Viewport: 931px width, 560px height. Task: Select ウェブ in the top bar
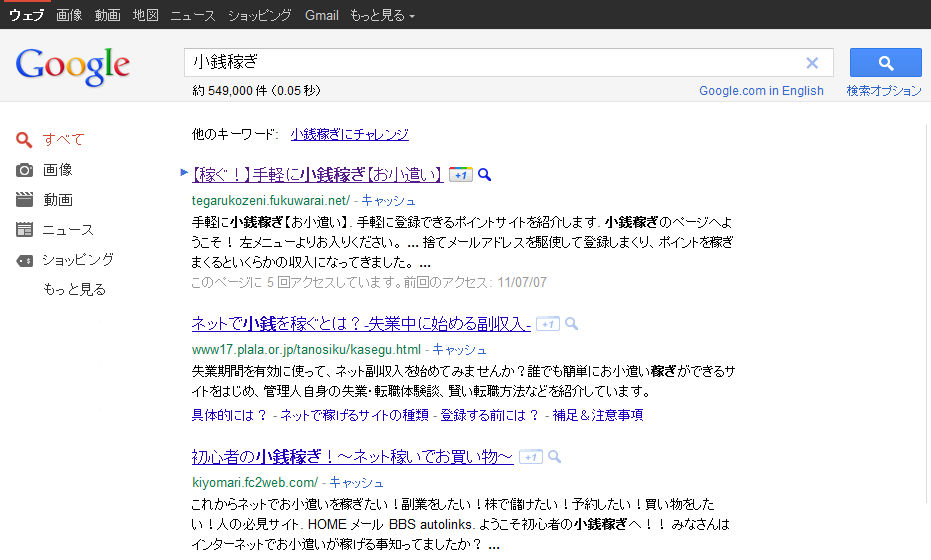click(26, 15)
